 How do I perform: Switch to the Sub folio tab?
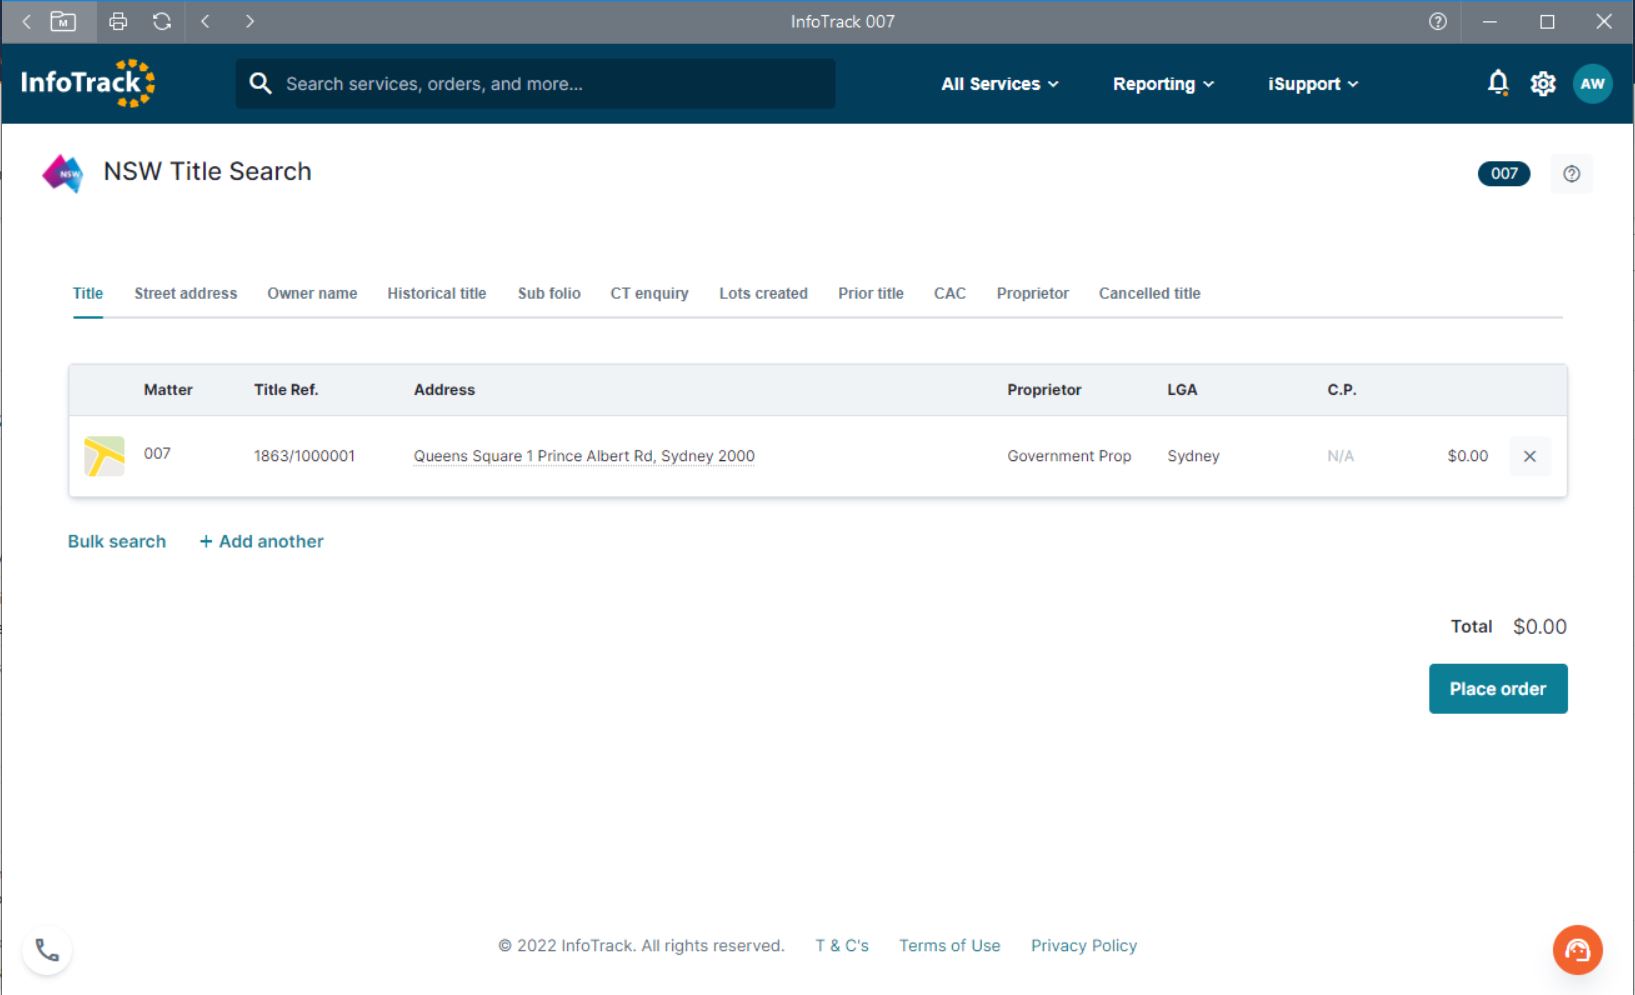click(549, 293)
